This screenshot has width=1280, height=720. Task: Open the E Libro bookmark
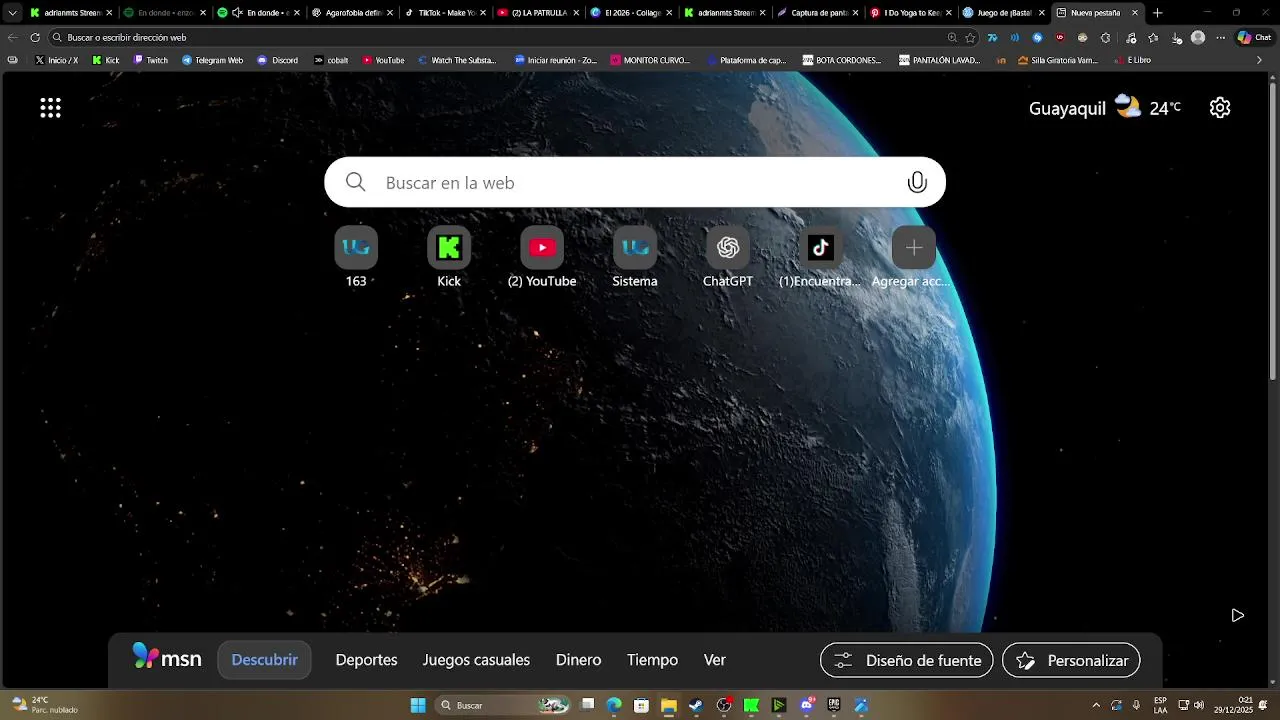[1132, 60]
